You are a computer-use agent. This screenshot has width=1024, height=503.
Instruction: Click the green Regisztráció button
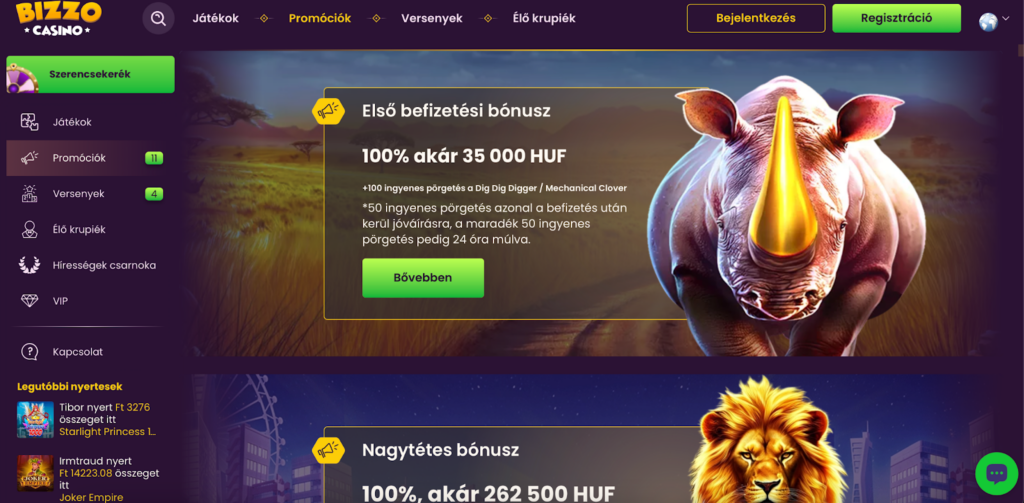pyautogui.click(x=896, y=18)
